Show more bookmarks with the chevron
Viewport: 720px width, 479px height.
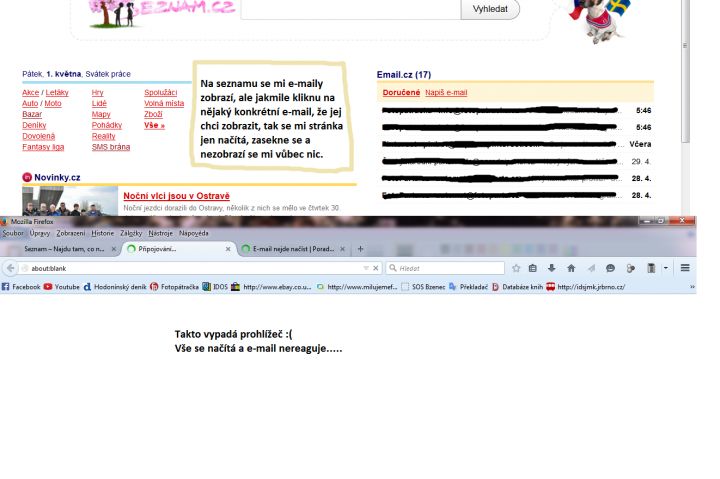point(692,287)
